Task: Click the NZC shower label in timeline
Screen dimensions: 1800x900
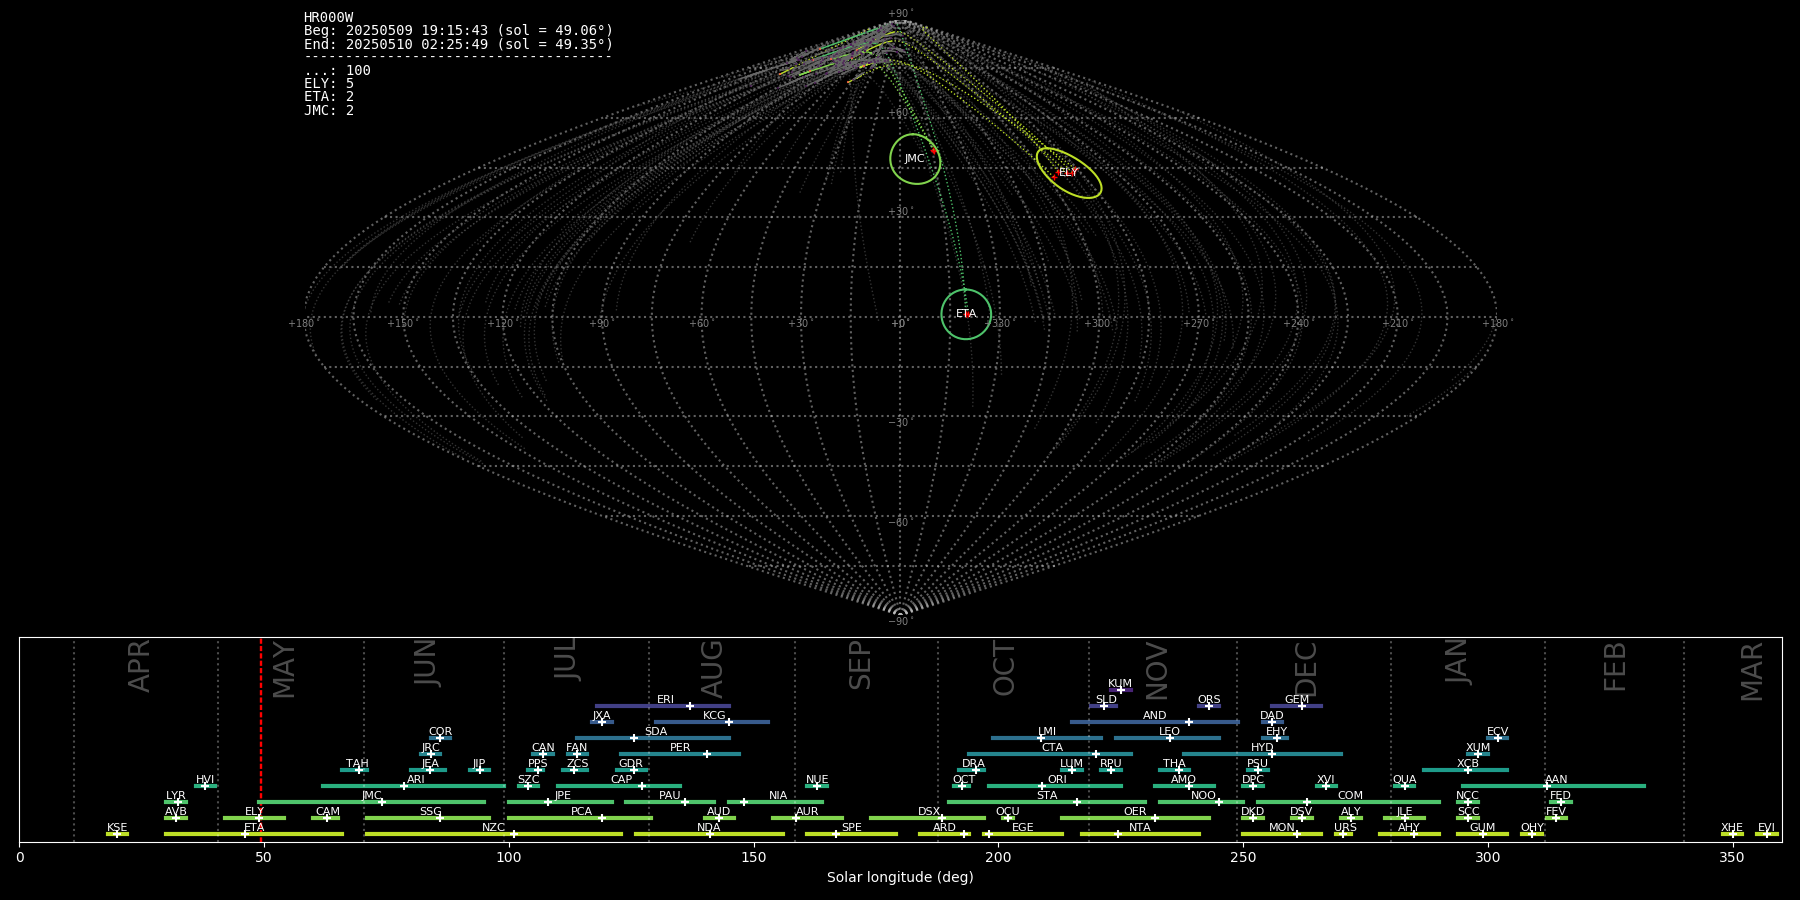Action: (x=494, y=828)
